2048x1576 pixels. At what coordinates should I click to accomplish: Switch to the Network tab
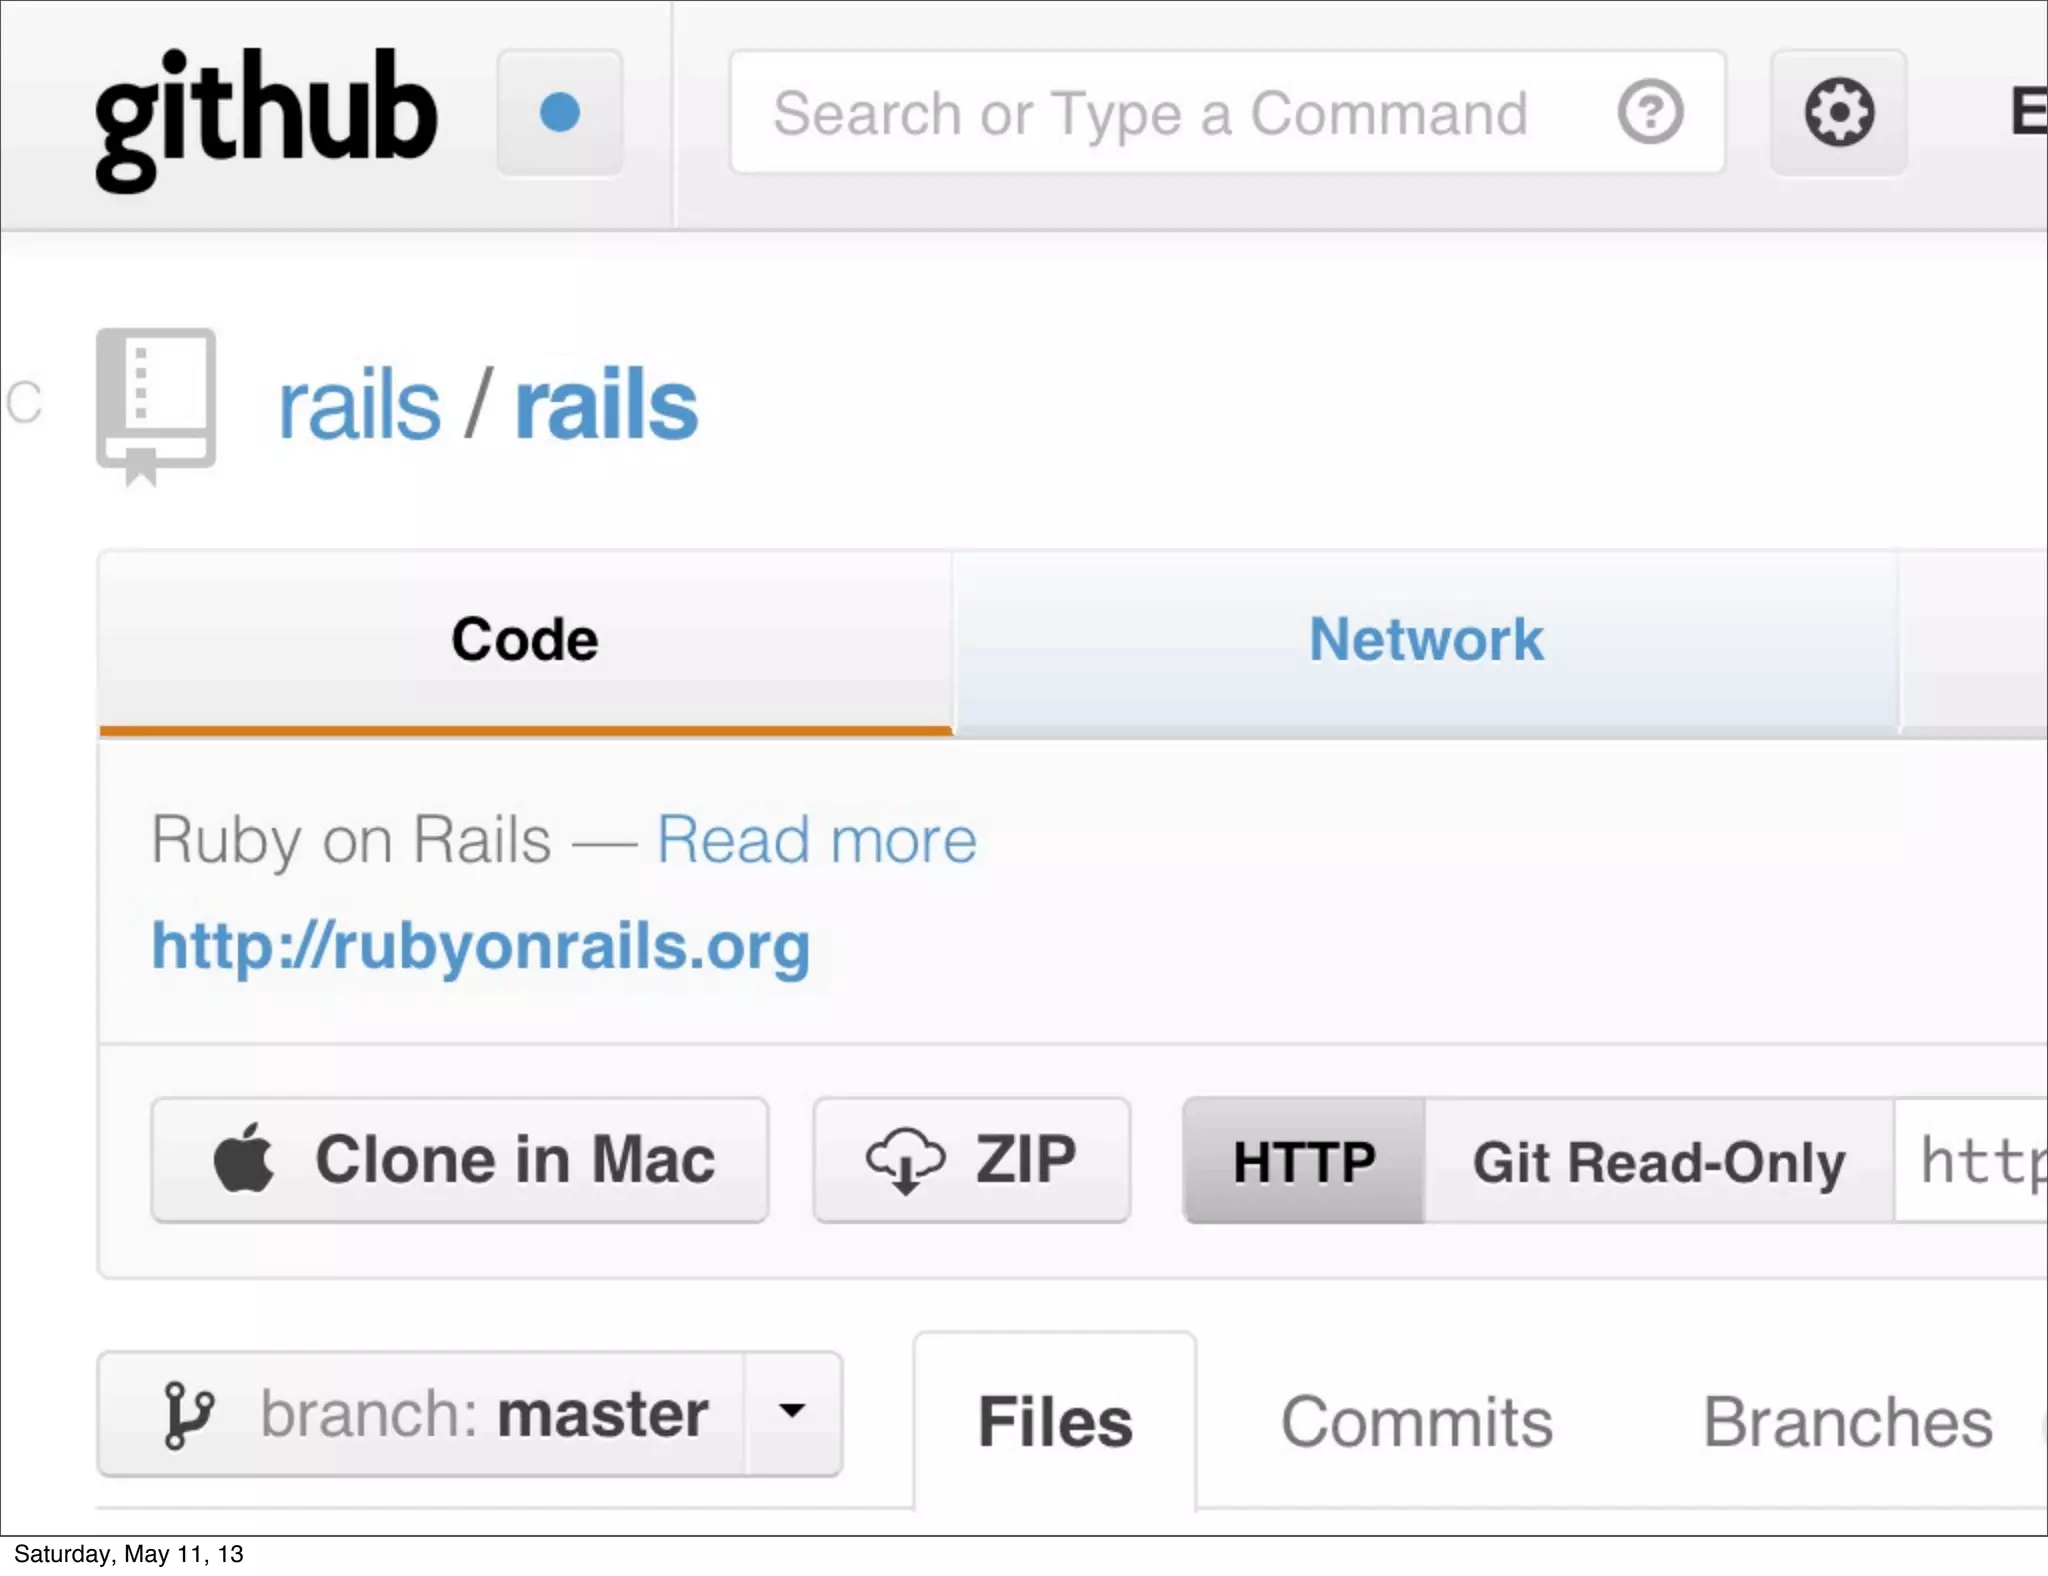coord(1426,640)
